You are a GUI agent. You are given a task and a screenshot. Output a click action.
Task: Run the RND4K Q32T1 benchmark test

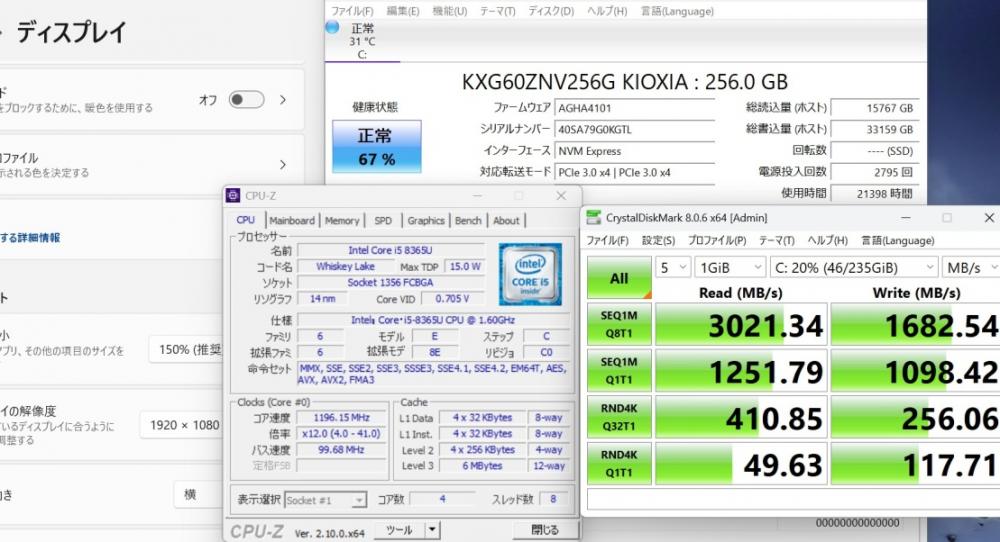tap(619, 417)
